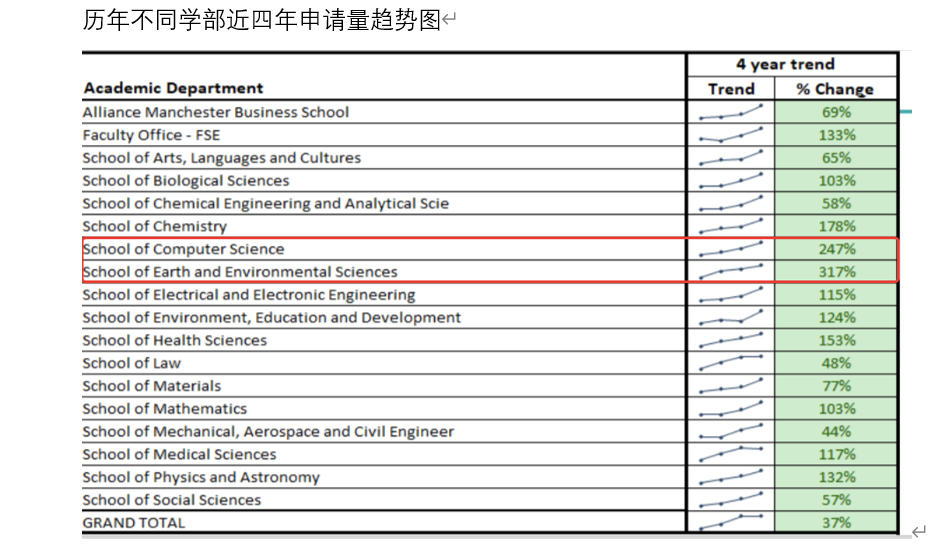
Task: Select 'School of Materials' row label
Action: 151,386
